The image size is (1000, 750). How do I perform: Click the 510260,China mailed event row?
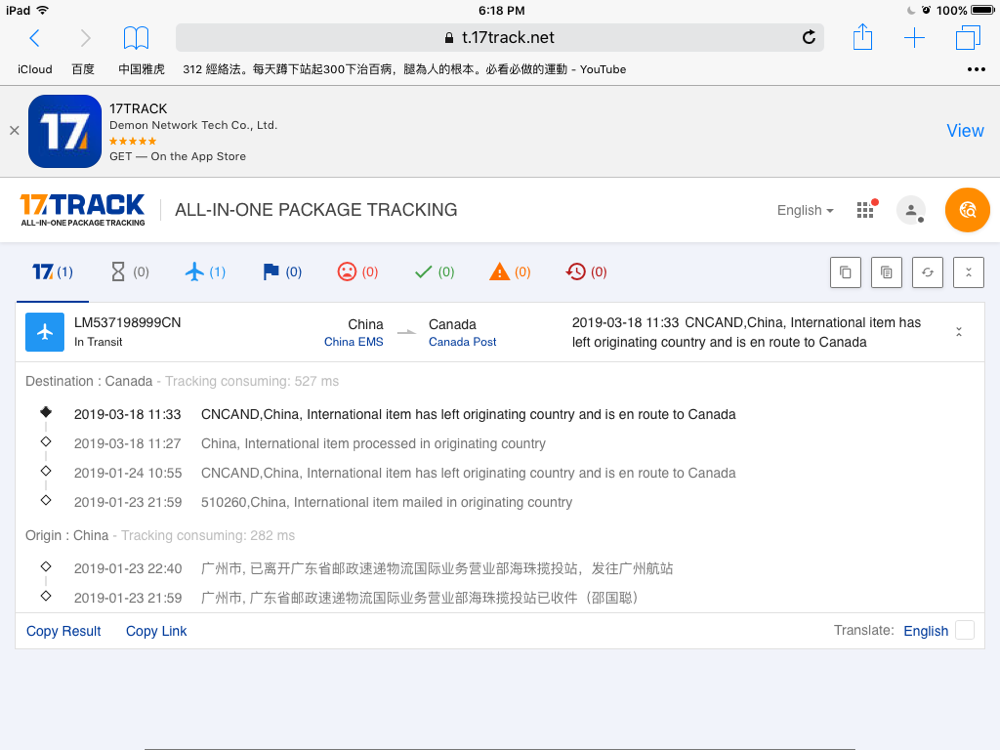click(323, 502)
